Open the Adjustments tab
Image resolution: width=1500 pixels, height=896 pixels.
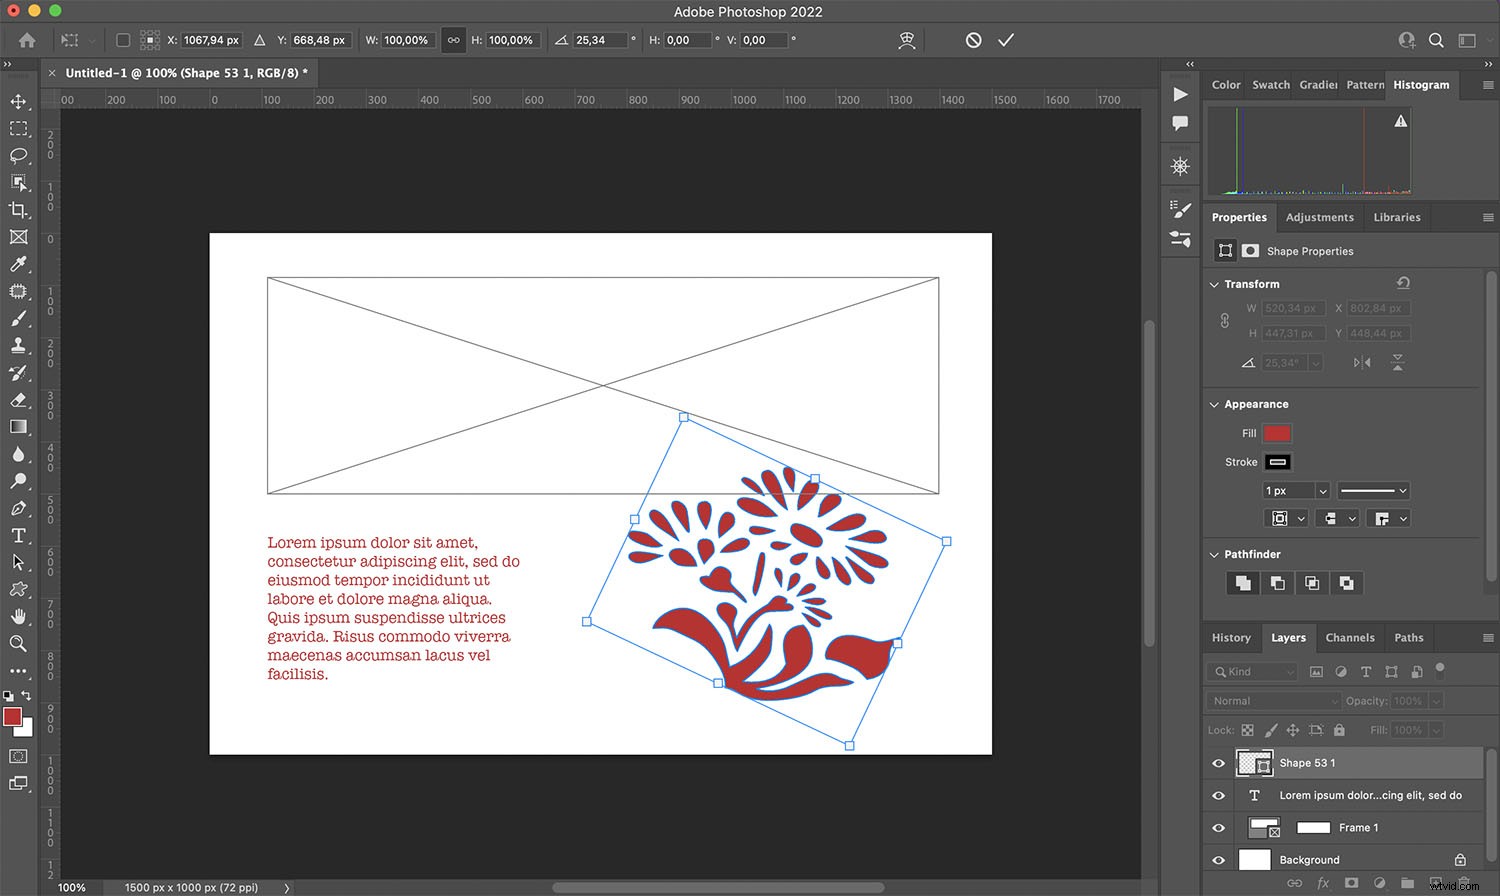tap(1319, 217)
